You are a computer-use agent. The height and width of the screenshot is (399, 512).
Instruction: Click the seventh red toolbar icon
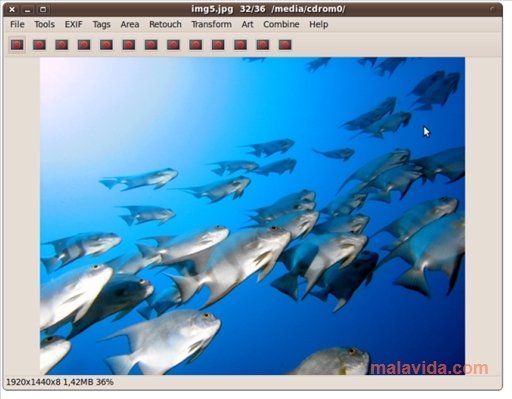click(151, 45)
